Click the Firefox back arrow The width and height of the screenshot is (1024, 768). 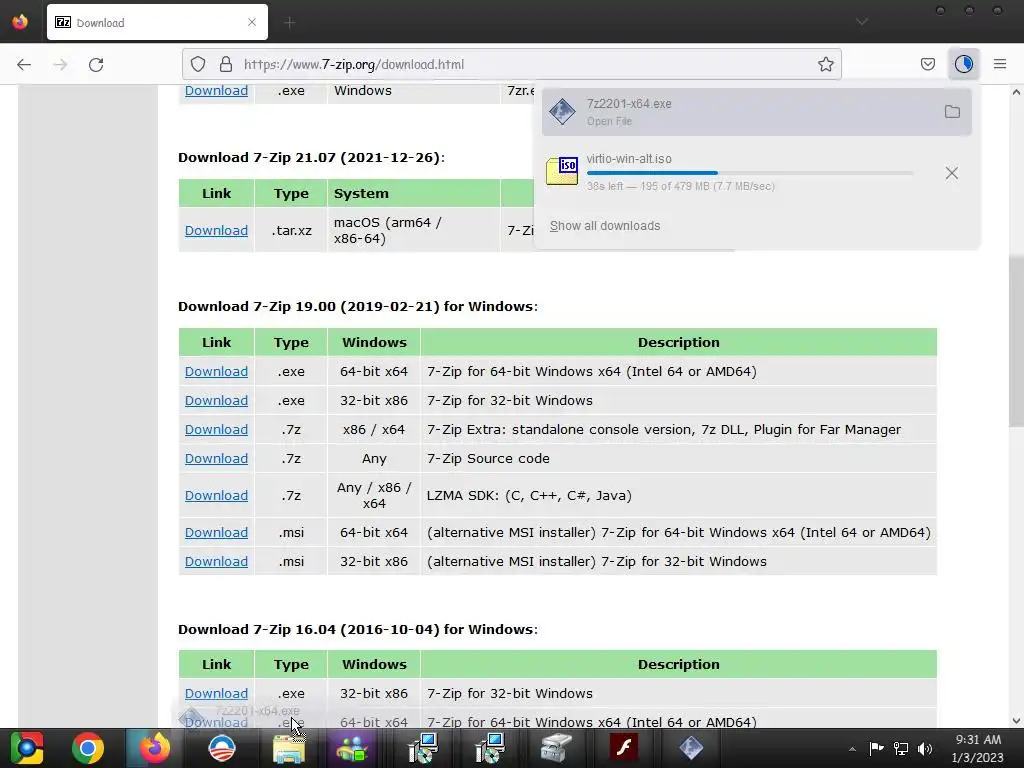tap(24, 64)
